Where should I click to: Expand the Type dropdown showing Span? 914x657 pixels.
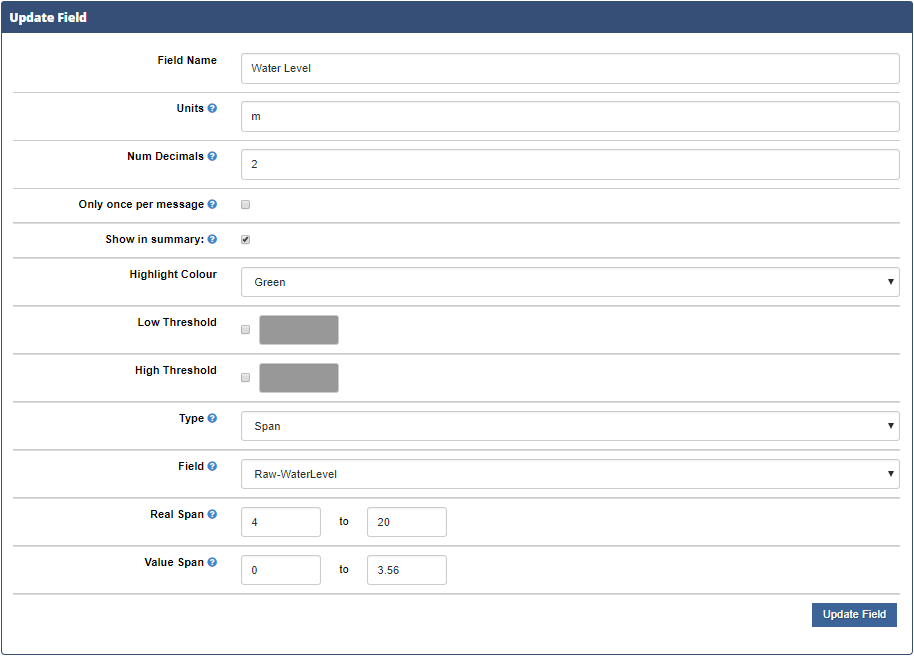point(570,426)
